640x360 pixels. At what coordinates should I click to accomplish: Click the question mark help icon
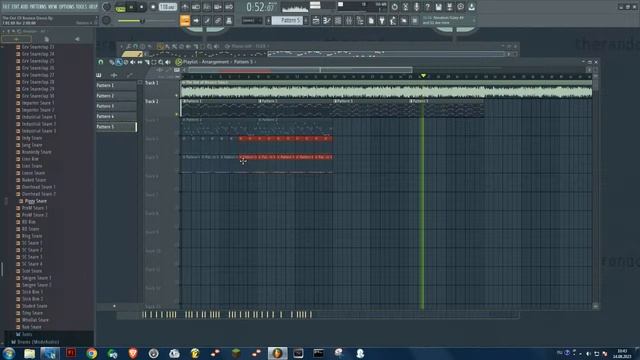[427, 7]
